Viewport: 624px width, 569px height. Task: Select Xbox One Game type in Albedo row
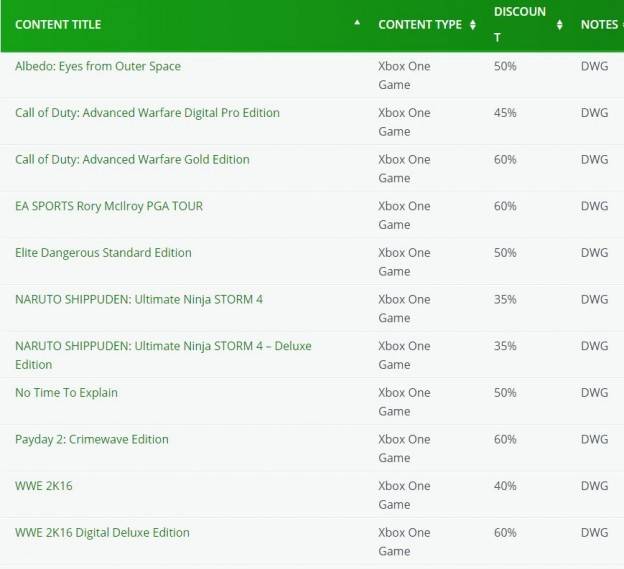pos(404,75)
